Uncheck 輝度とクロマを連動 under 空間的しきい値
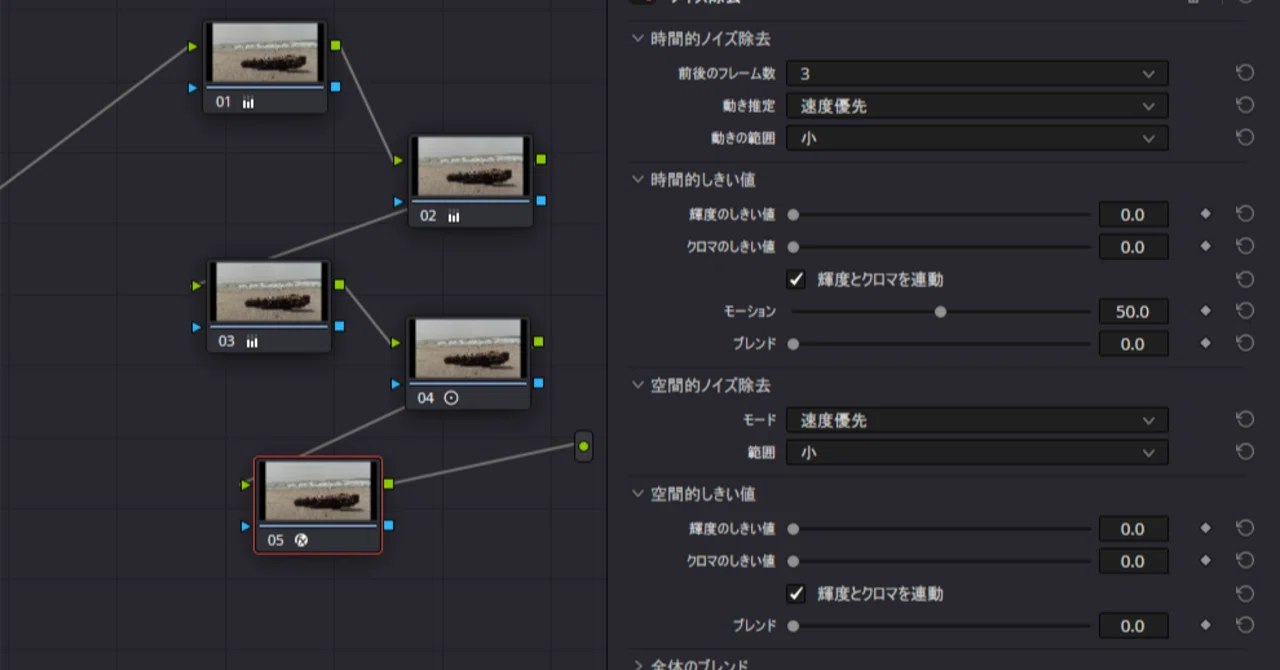The width and height of the screenshot is (1280, 670). click(x=796, y=593)
